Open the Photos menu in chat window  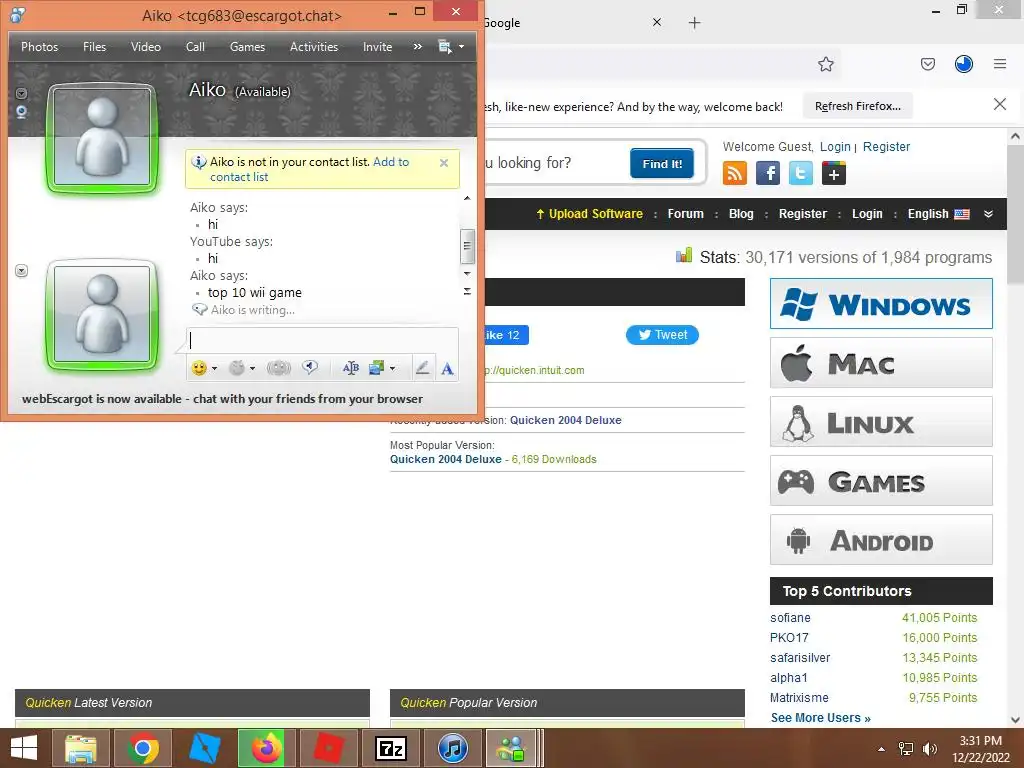[39, 47]
